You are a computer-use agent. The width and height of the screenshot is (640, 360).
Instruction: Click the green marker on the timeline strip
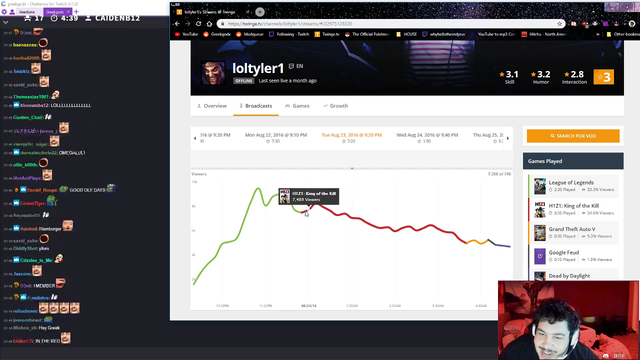pos(352,168)
